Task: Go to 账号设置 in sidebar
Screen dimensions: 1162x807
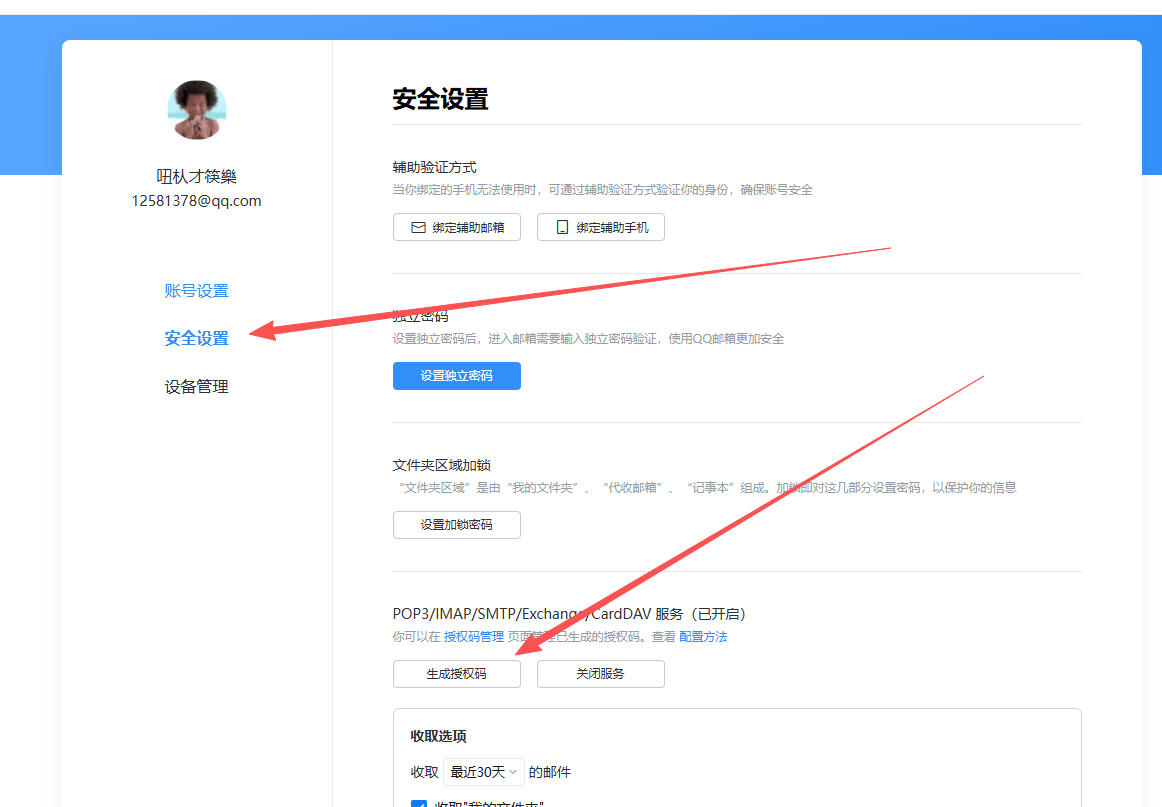Action: click(x=197, y=291)
